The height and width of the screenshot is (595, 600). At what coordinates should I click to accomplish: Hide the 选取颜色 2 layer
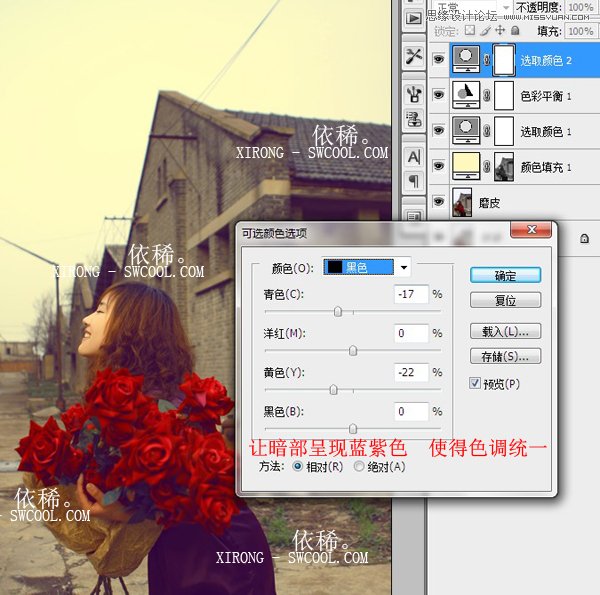[439, 59]
